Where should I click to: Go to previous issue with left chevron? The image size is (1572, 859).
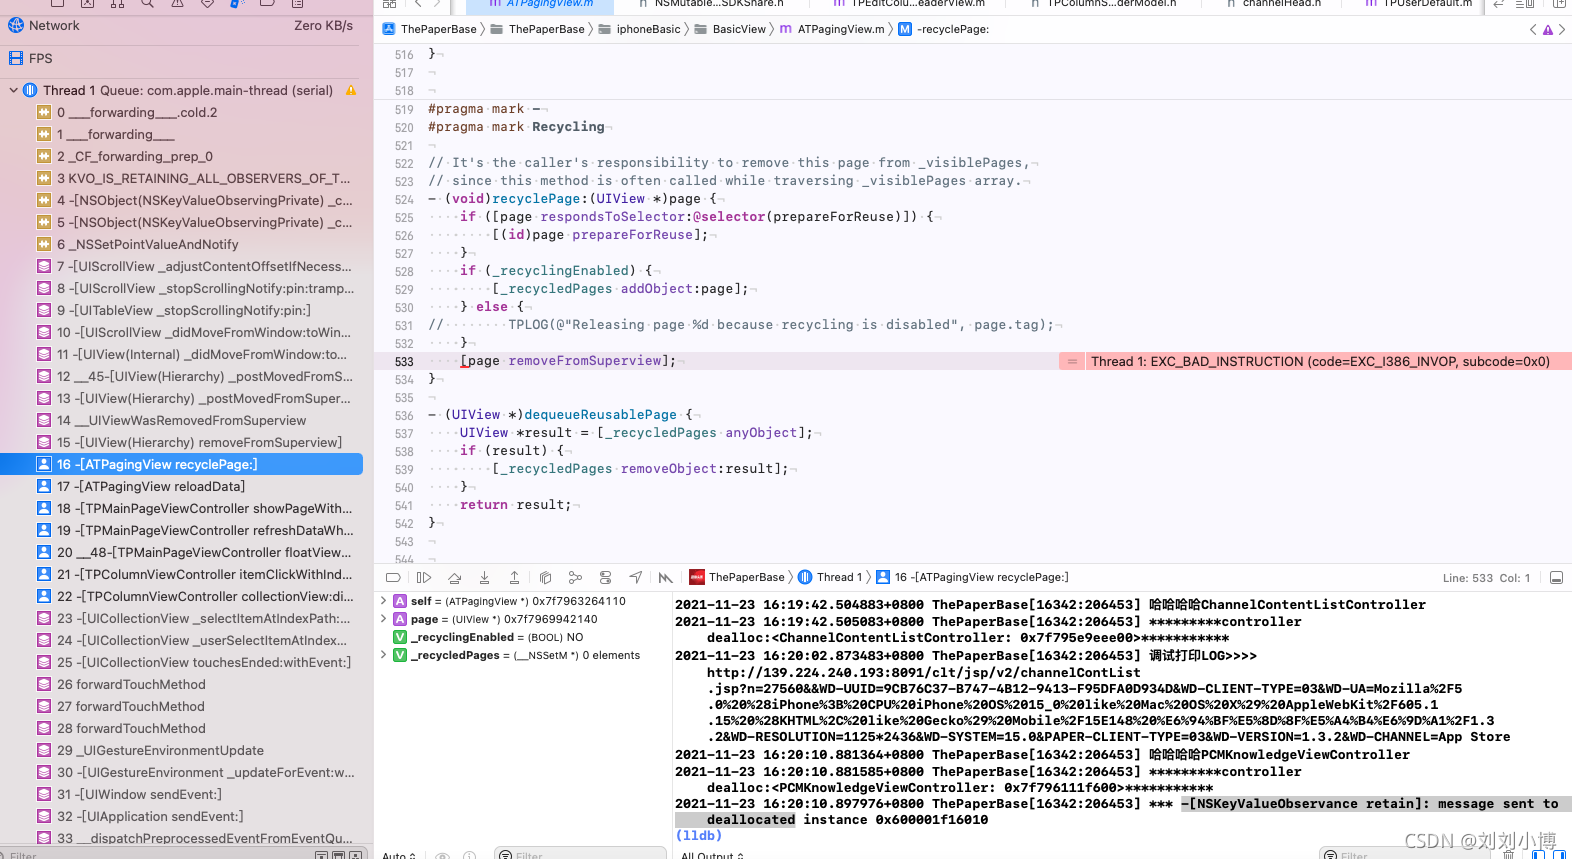tap(1533, 30)
